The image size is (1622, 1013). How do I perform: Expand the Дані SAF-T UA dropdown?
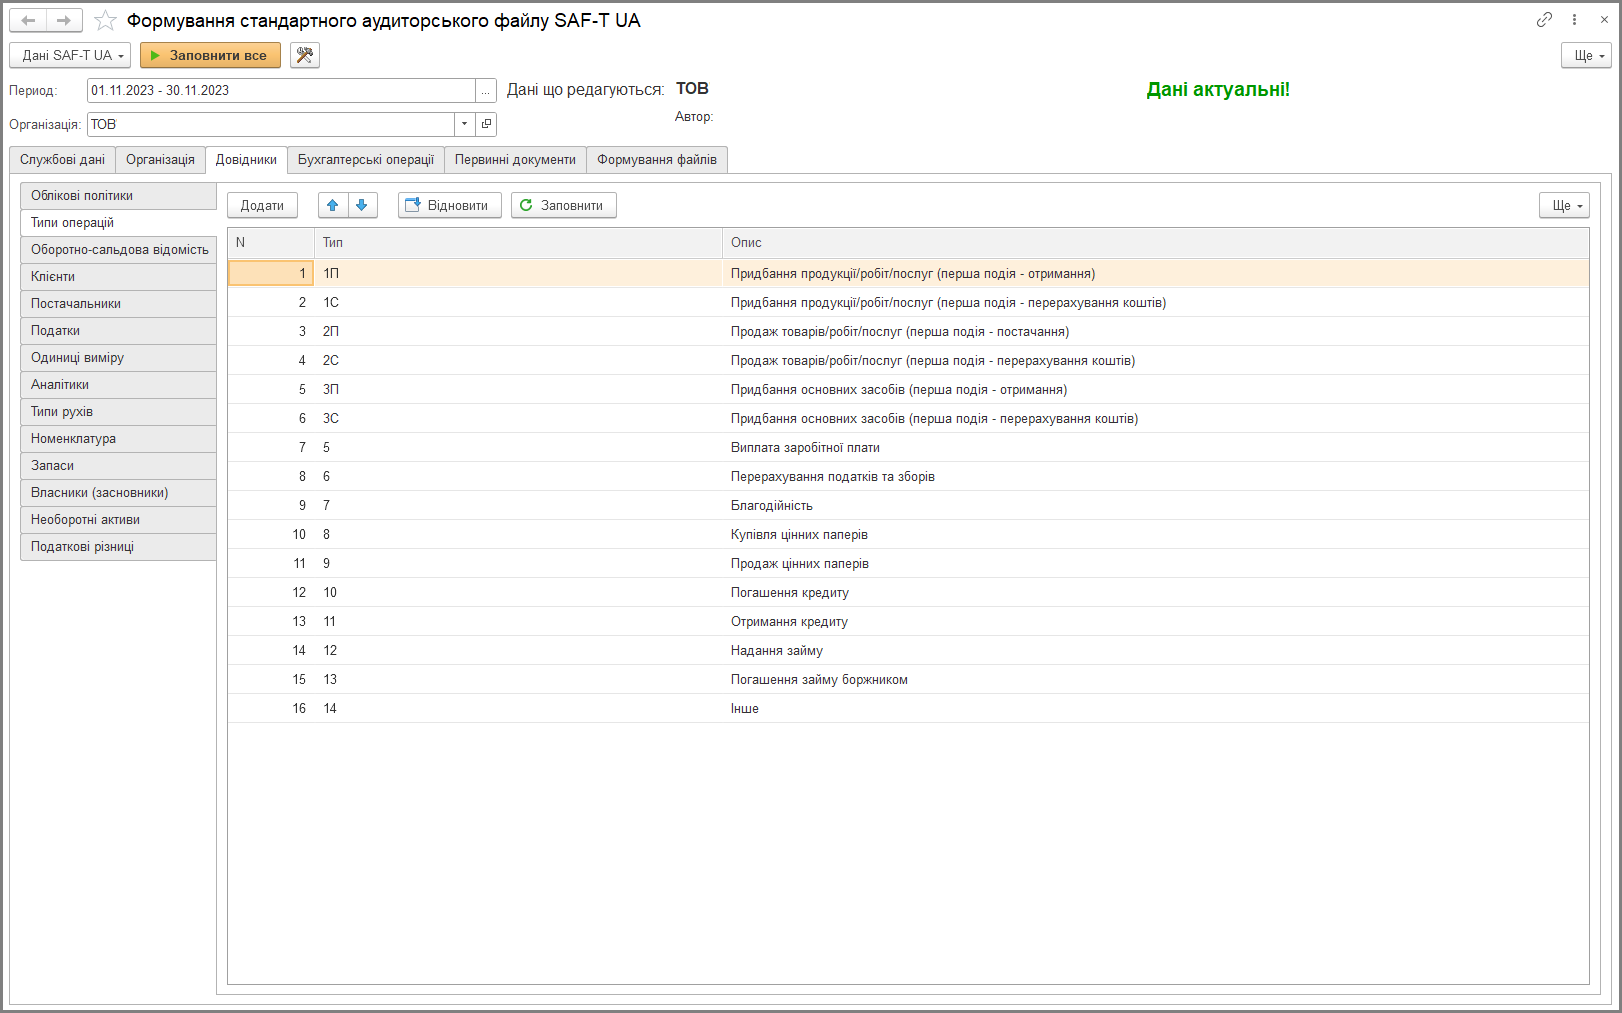click(70, 55)
